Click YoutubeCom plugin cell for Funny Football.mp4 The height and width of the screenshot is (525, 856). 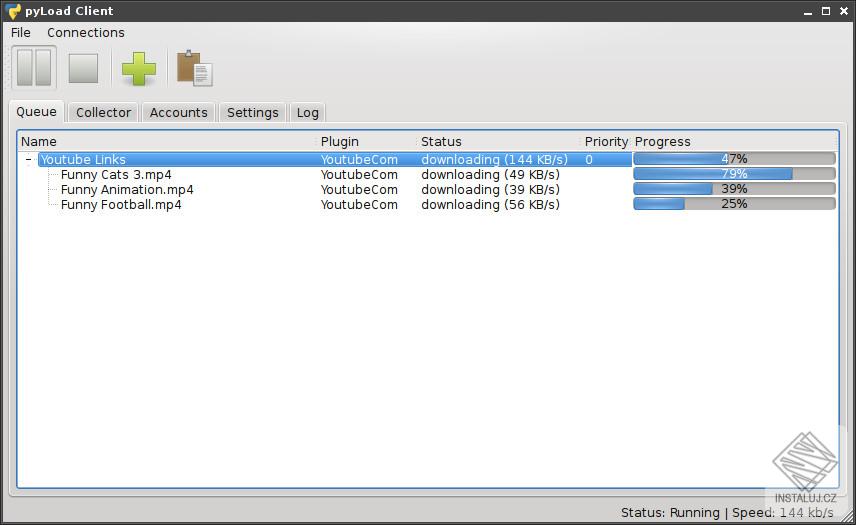point(359,205)
